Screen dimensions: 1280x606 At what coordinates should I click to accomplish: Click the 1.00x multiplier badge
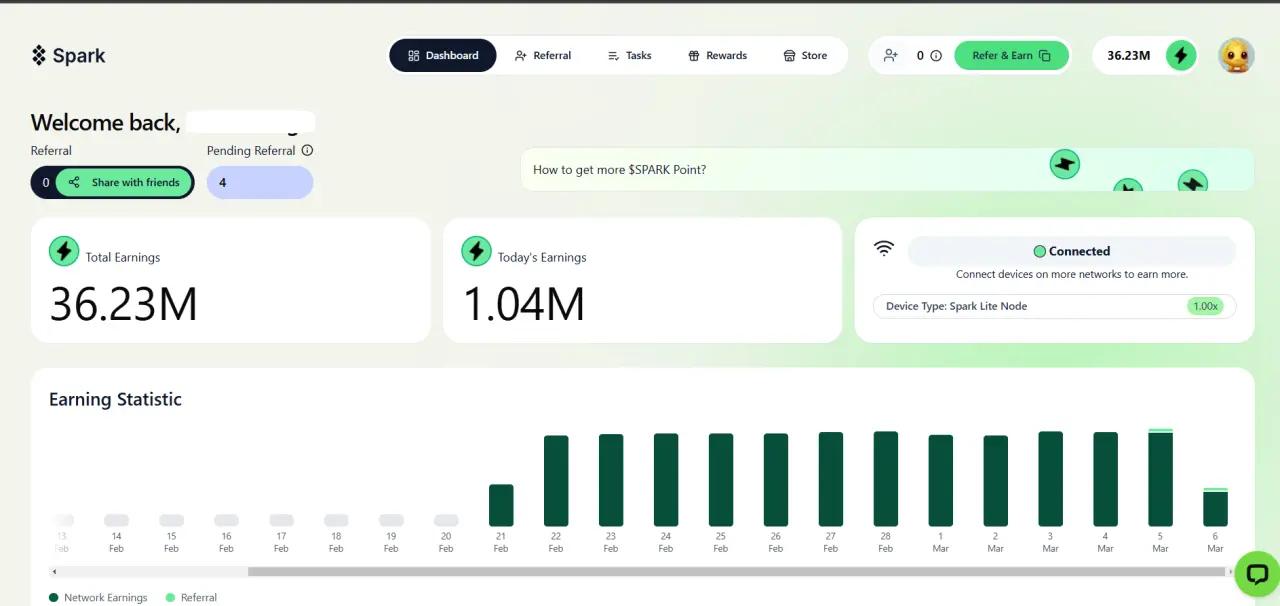click(1205, 306)
